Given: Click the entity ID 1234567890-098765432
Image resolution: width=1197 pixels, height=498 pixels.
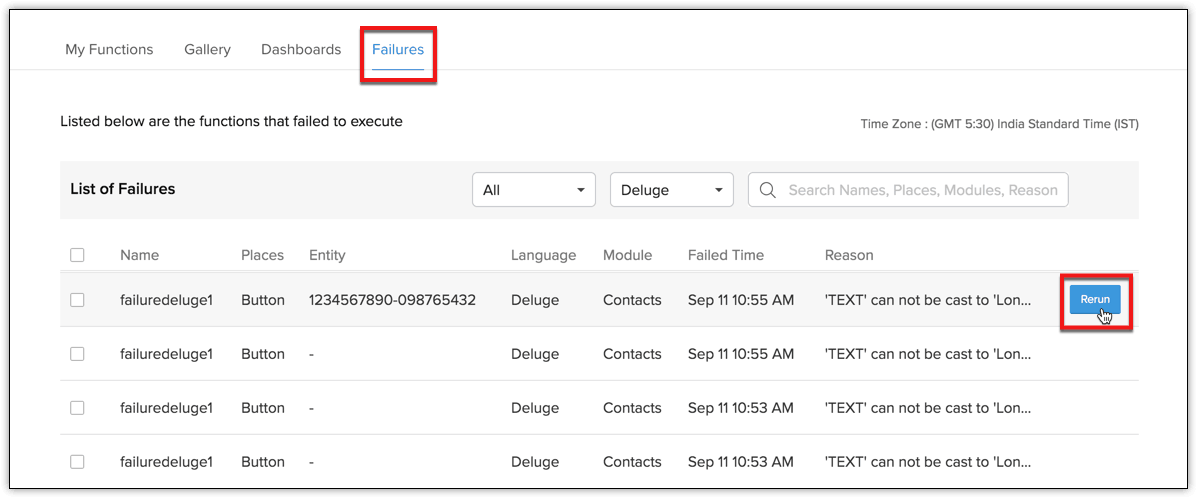Looking at the screenshot, I should coord(392,300).
